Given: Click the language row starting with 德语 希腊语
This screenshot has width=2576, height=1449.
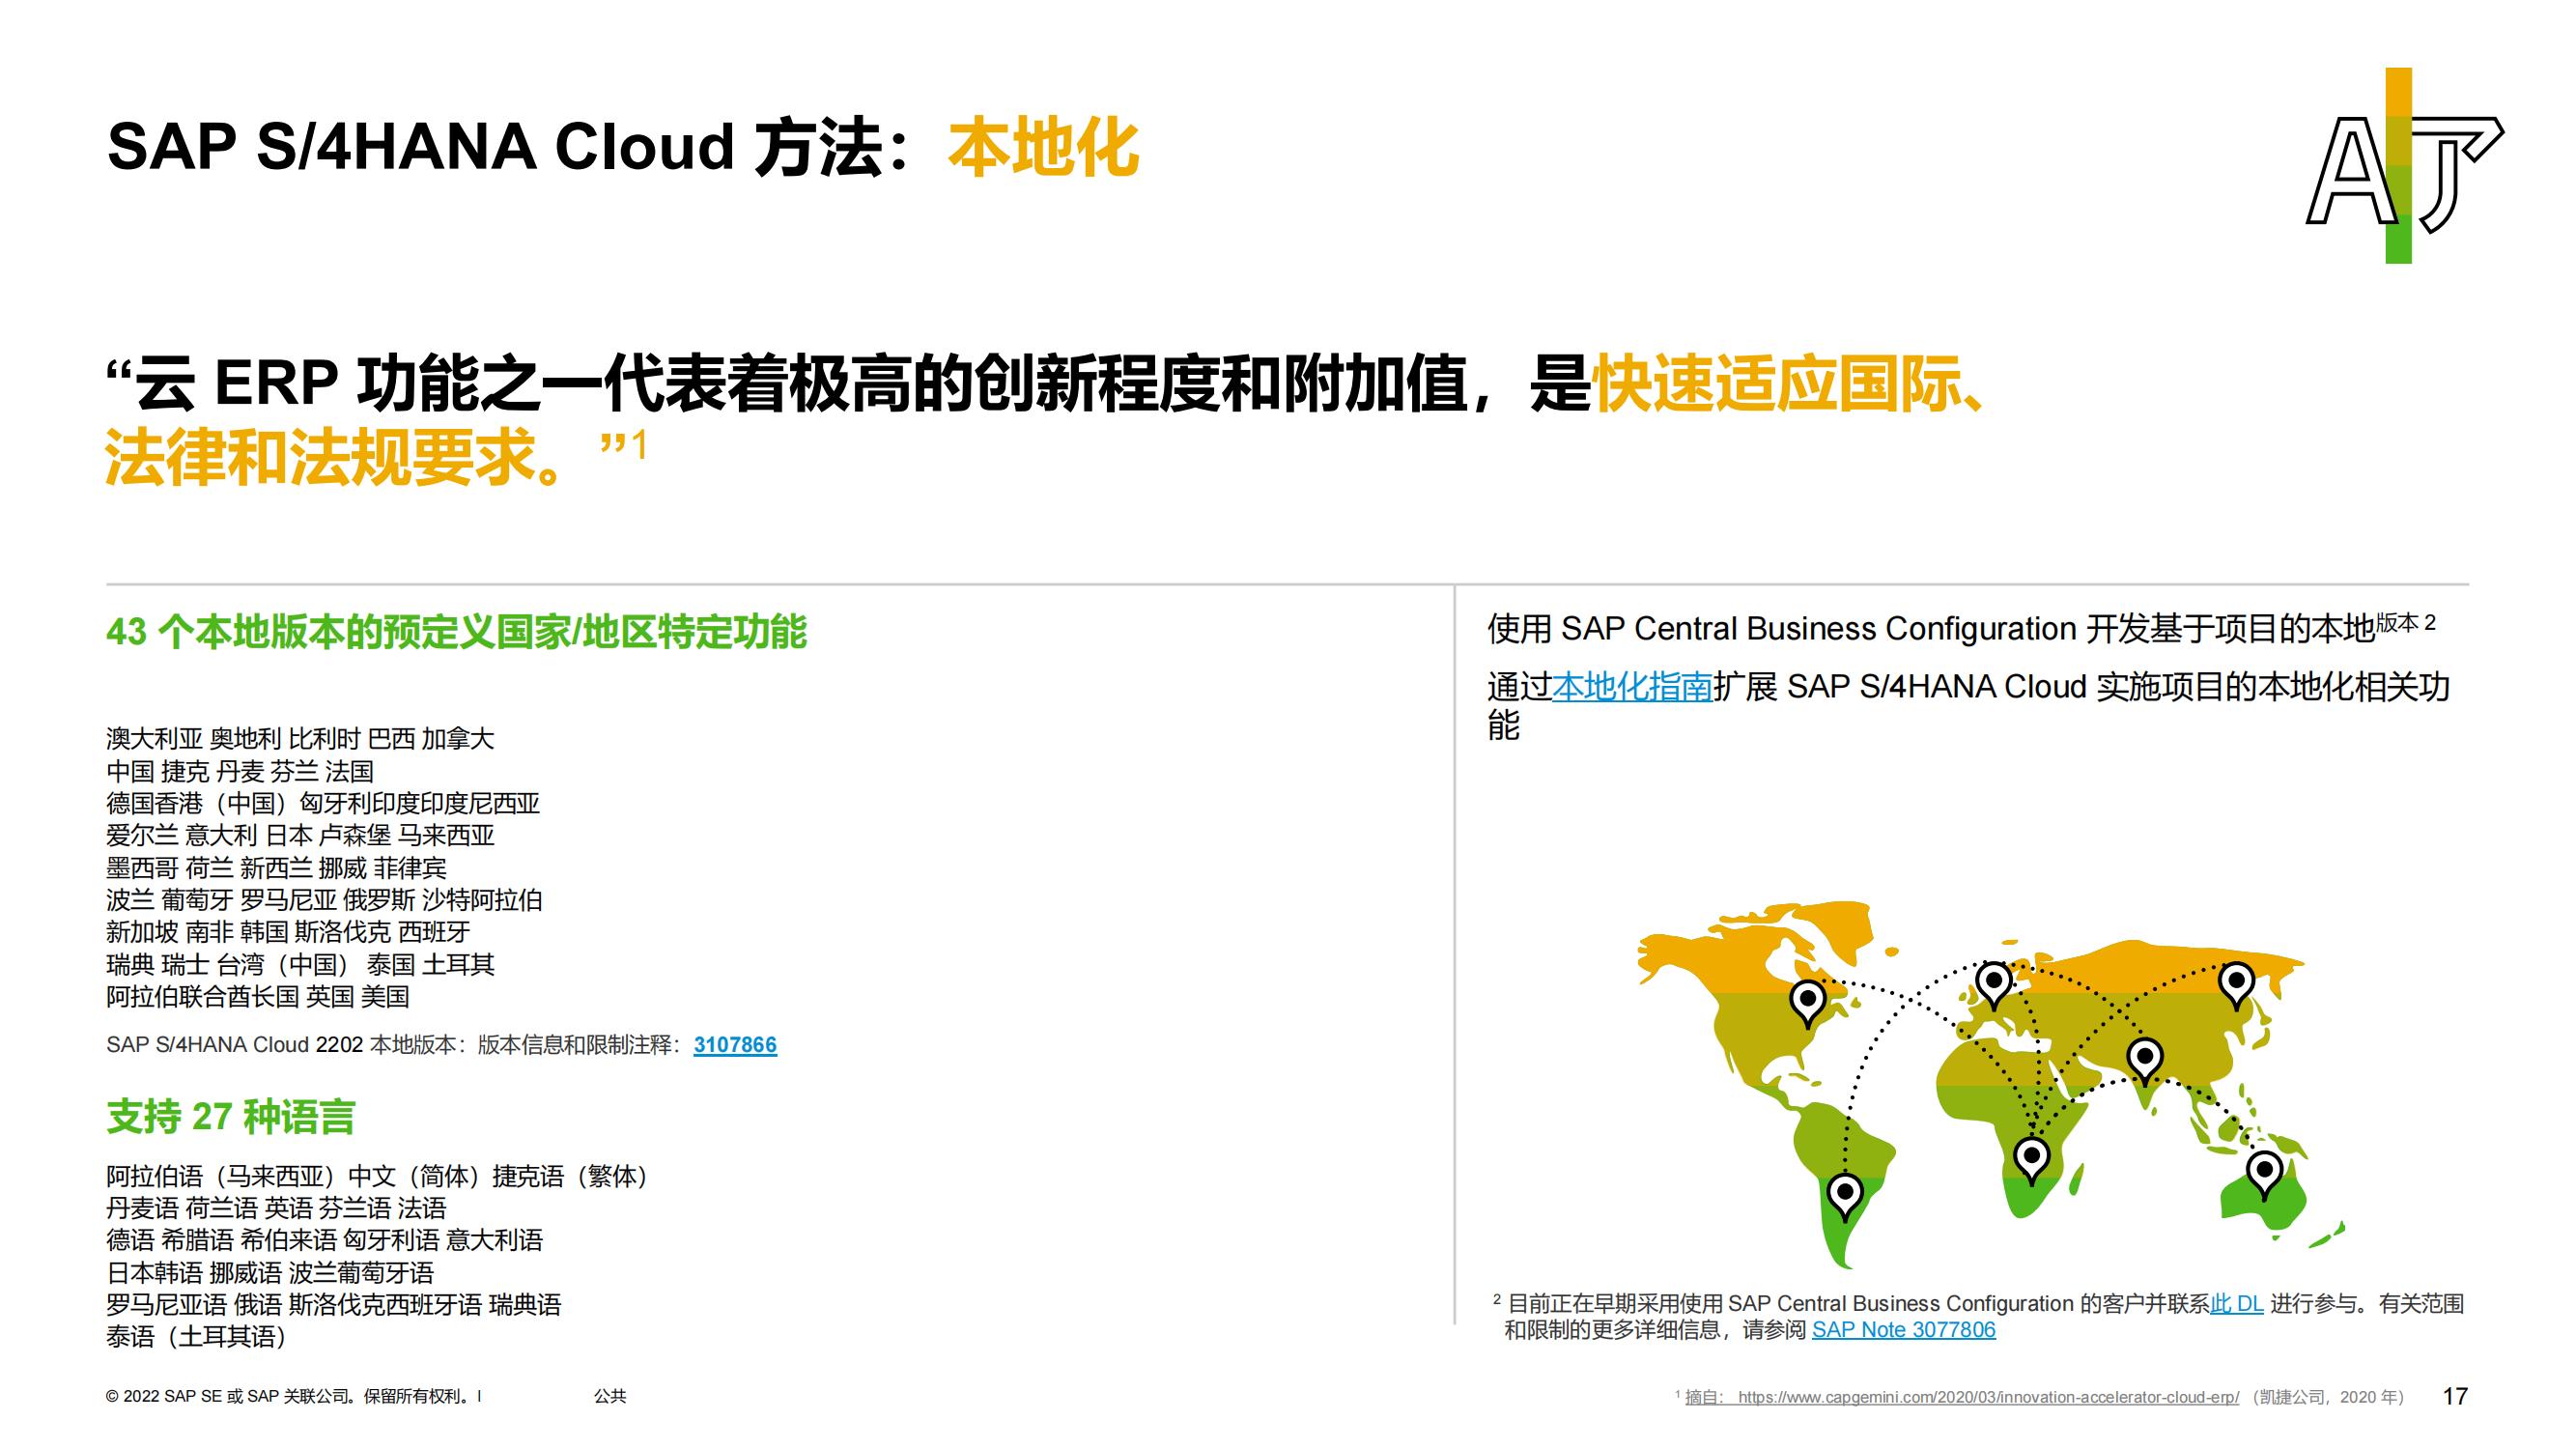Looking at the screenshot, I should (324, 1240).
